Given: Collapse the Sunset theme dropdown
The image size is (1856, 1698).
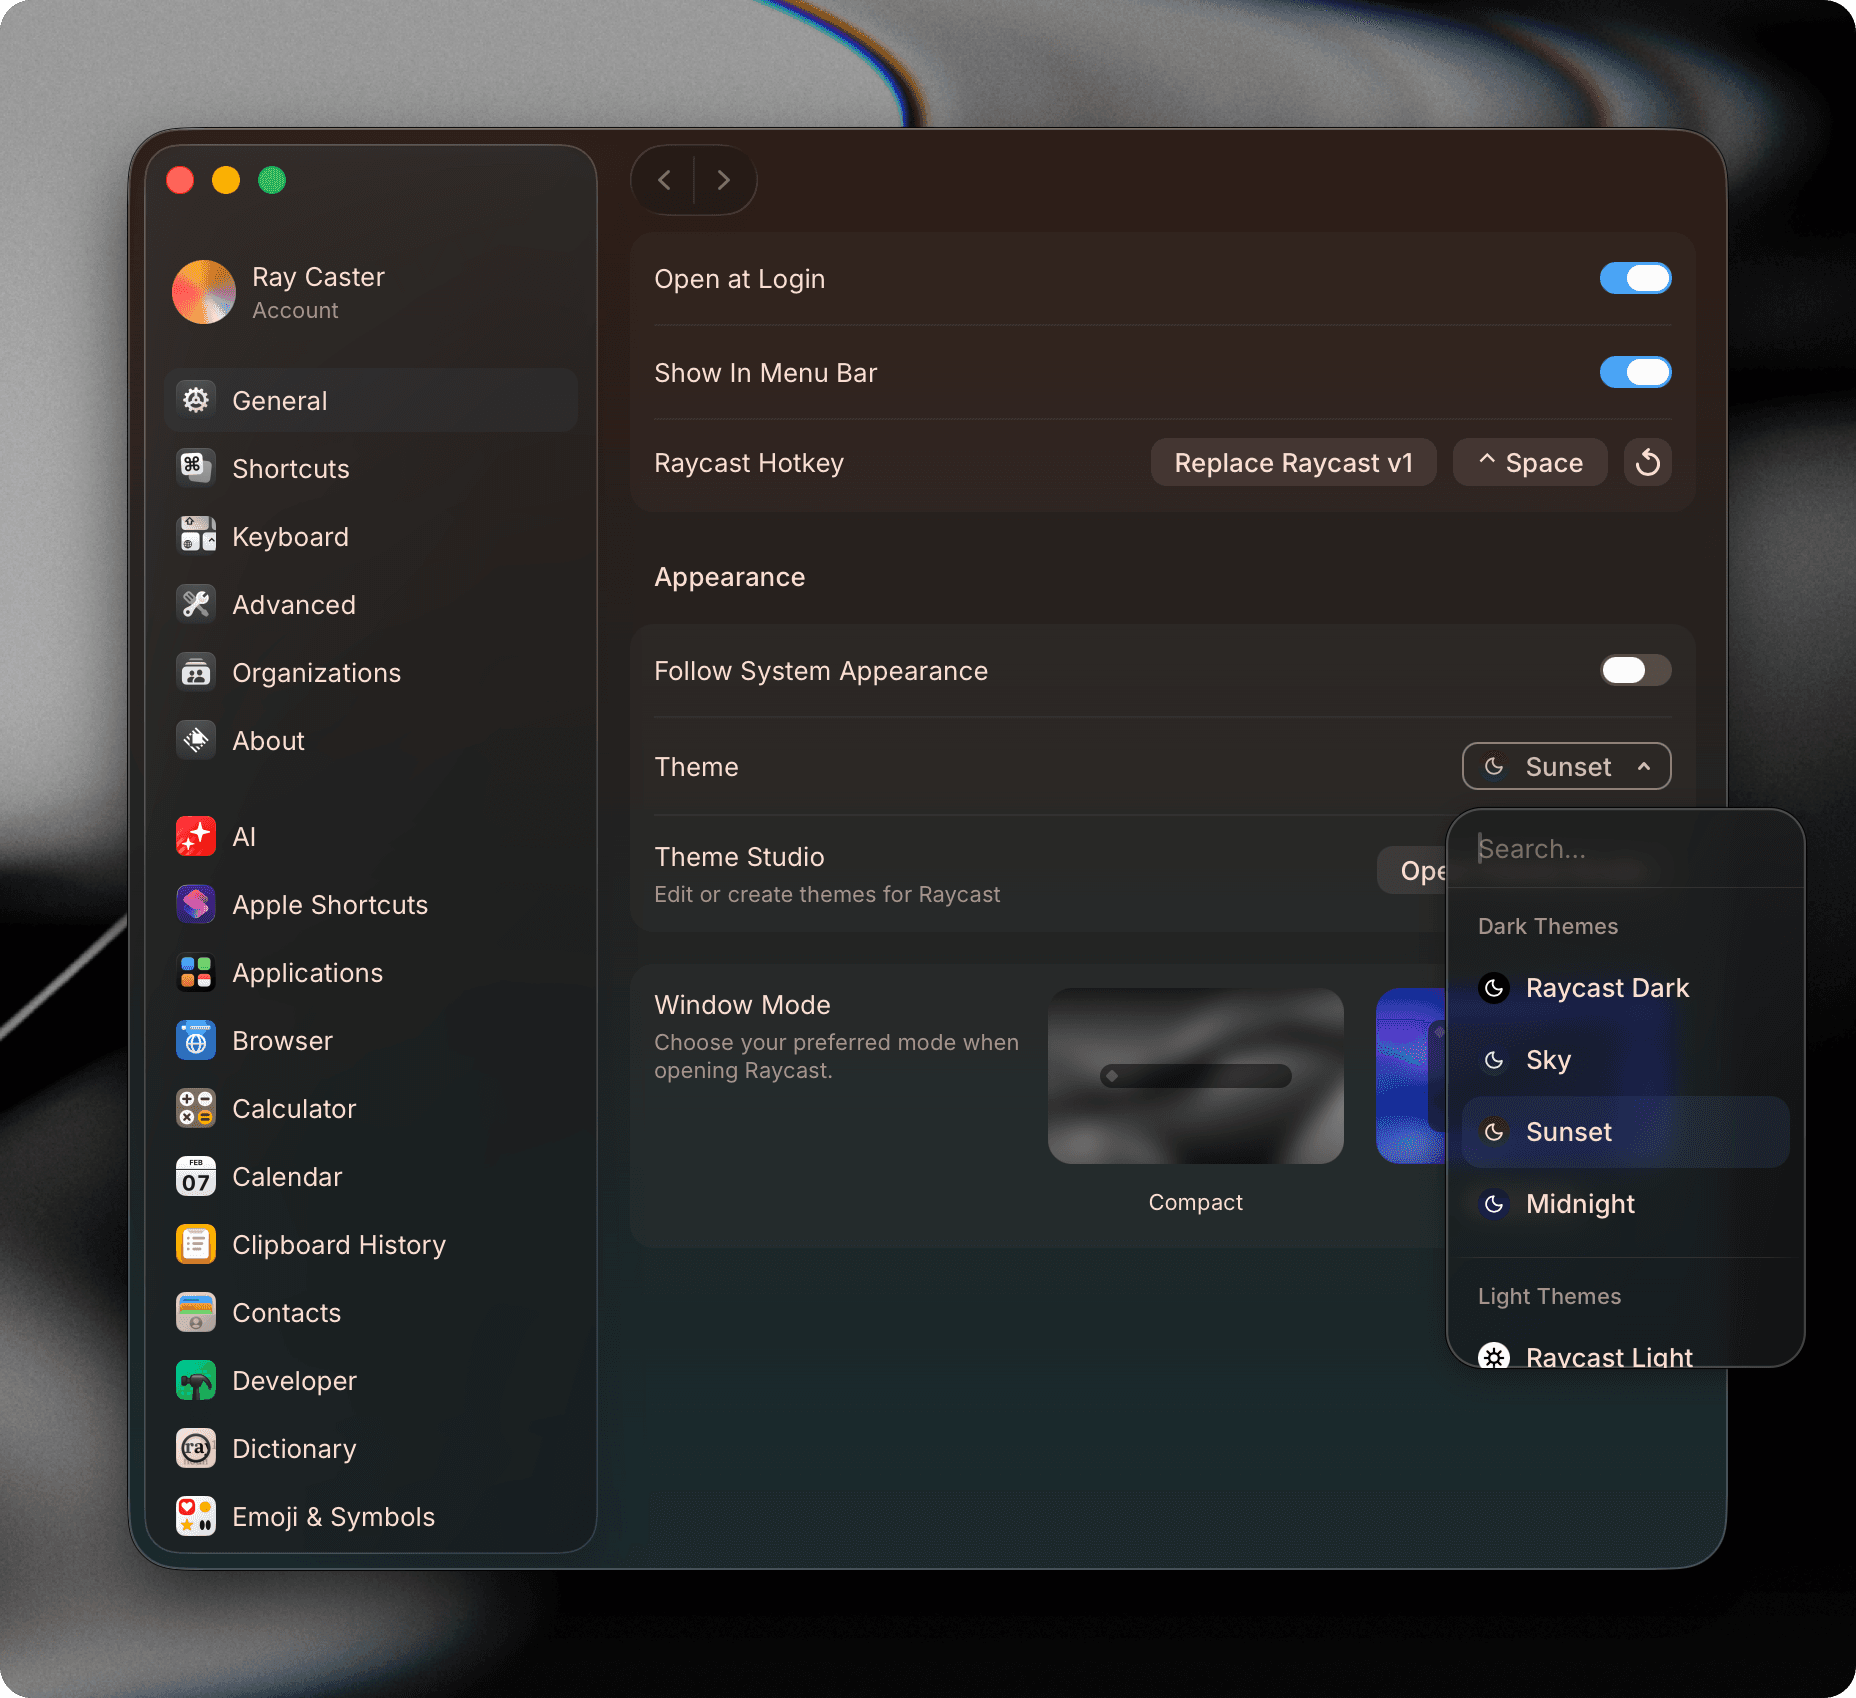Looking at the screenshot, I should (1566, 766).
